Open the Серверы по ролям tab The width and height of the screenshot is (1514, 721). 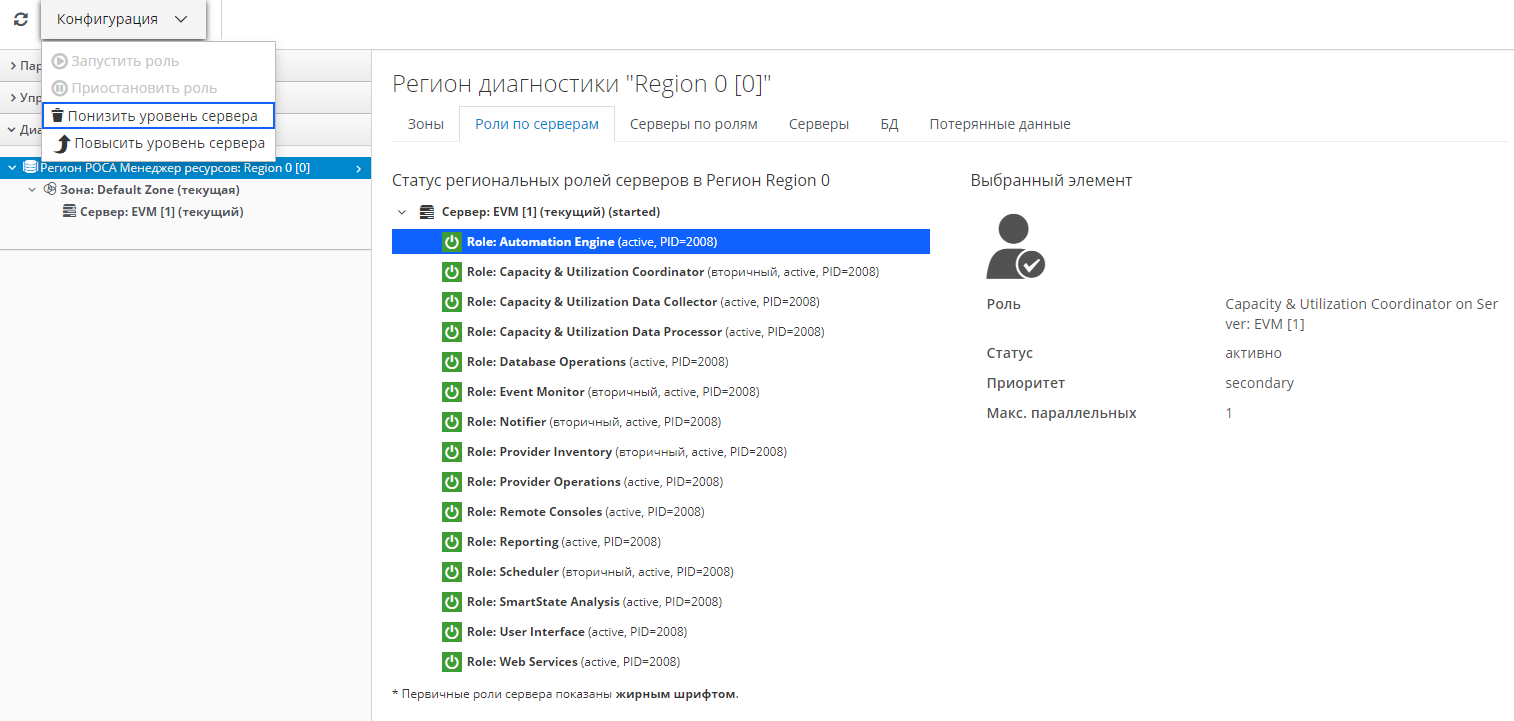tap(693, 124)
